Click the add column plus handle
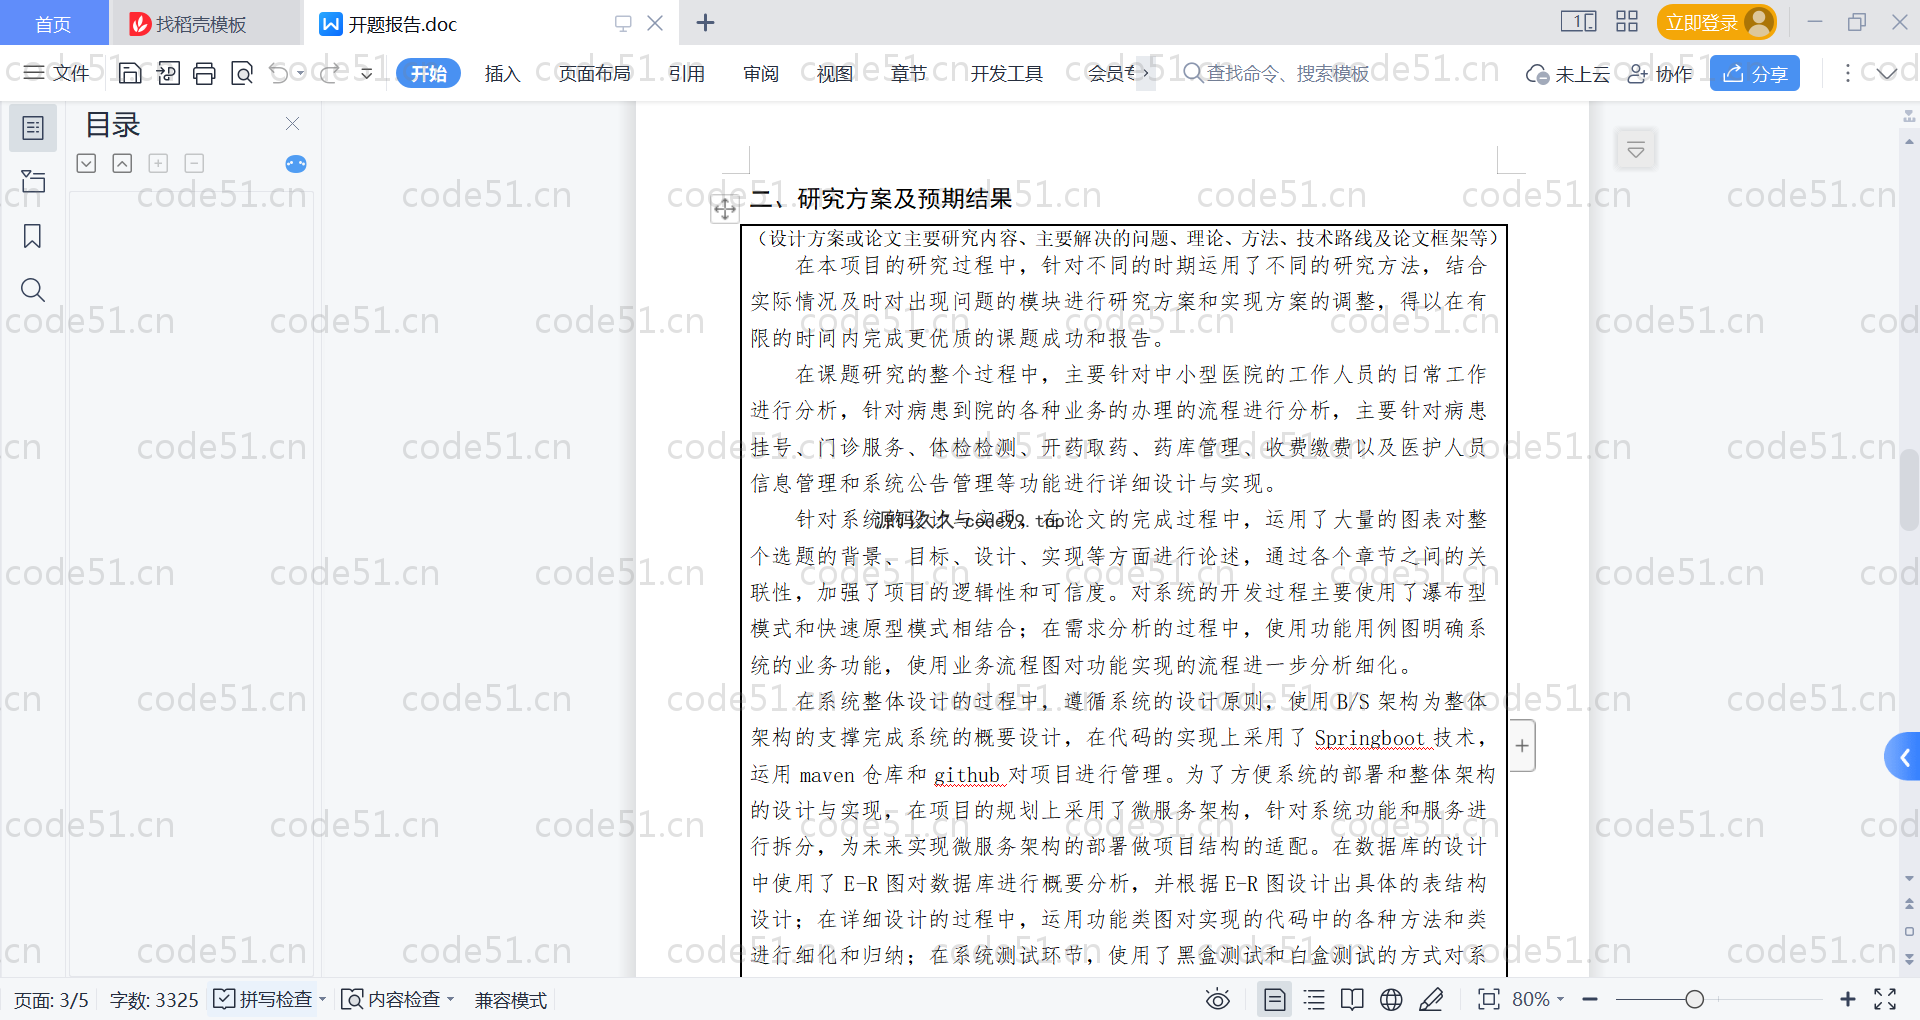Viewport: 1920px width, 1020px height. [1522, 745]
